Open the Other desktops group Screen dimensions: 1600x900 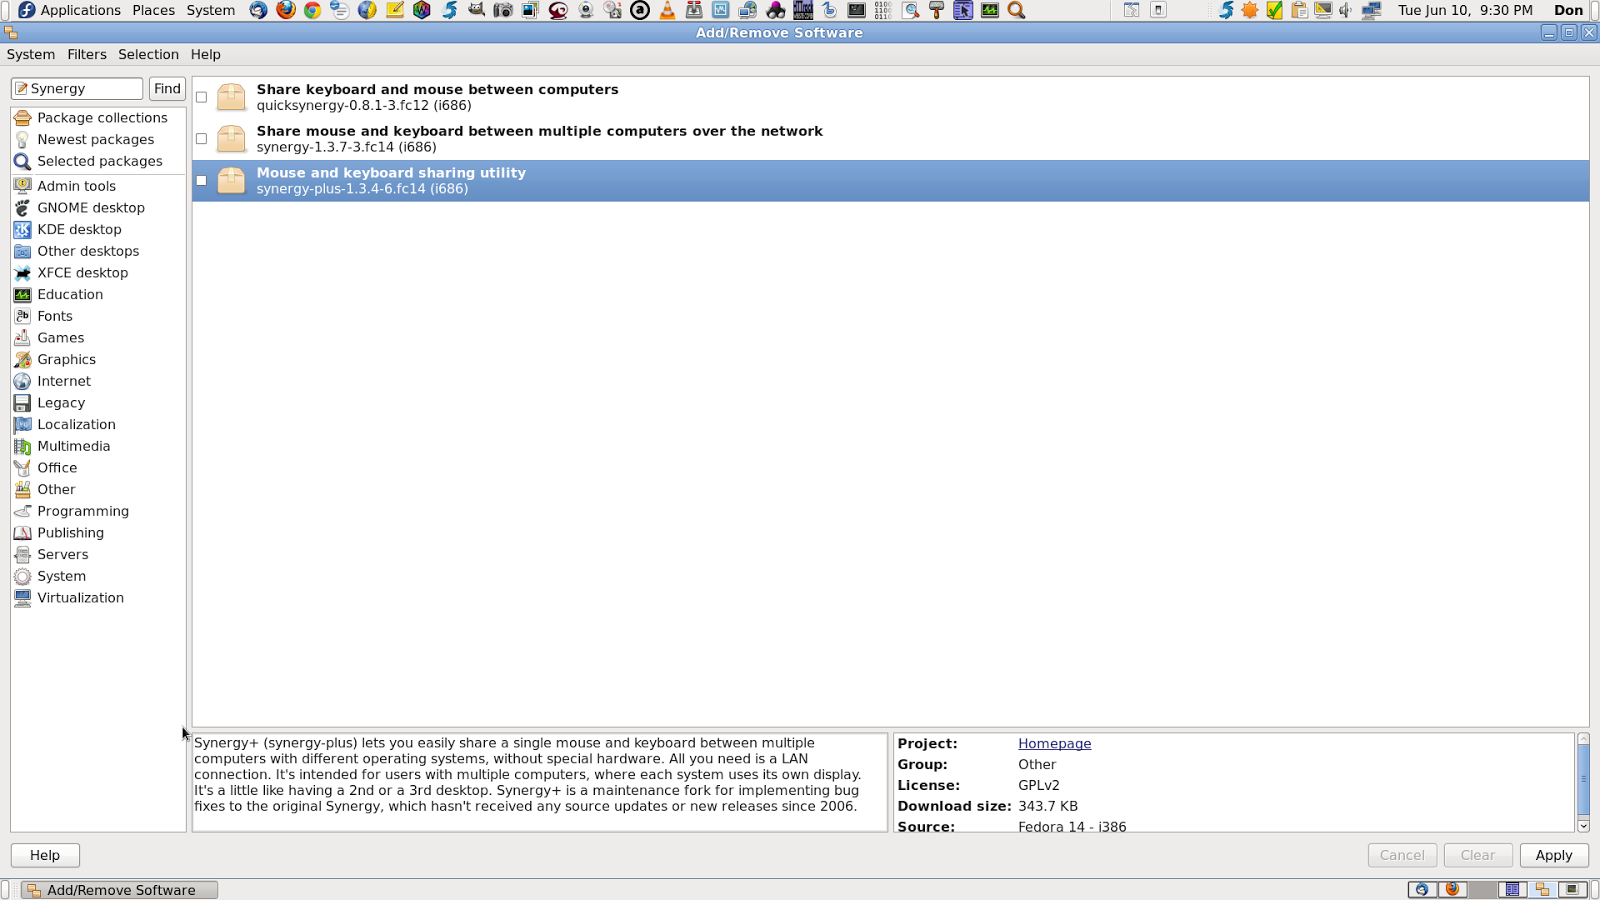click(x=98, y=251)
